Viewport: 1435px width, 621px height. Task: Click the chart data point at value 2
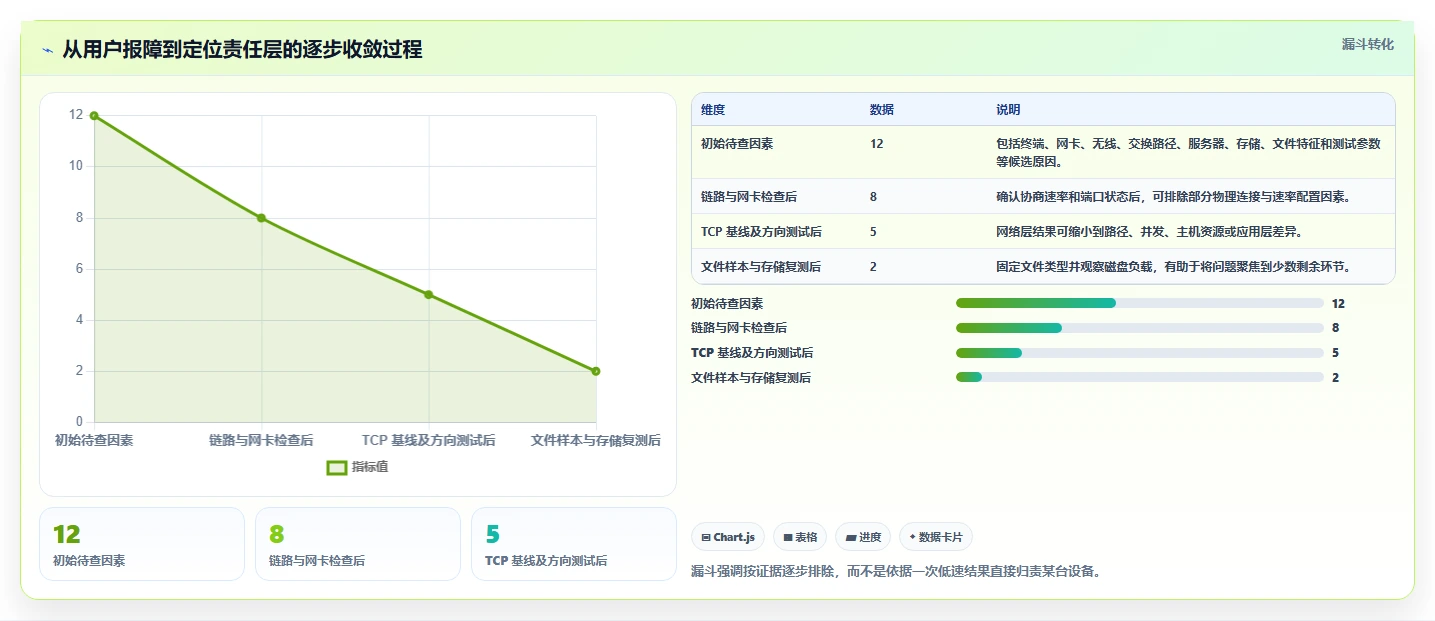tap(596, 371)
